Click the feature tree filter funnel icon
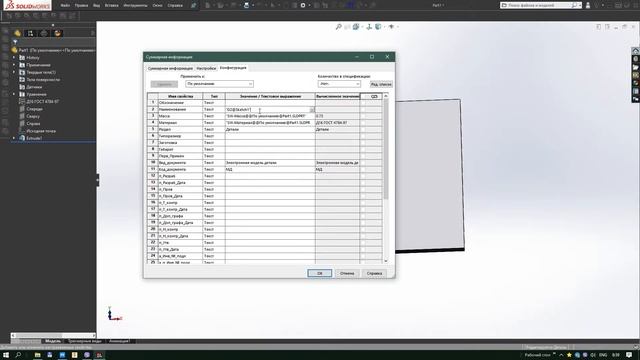 pos(15,42)
